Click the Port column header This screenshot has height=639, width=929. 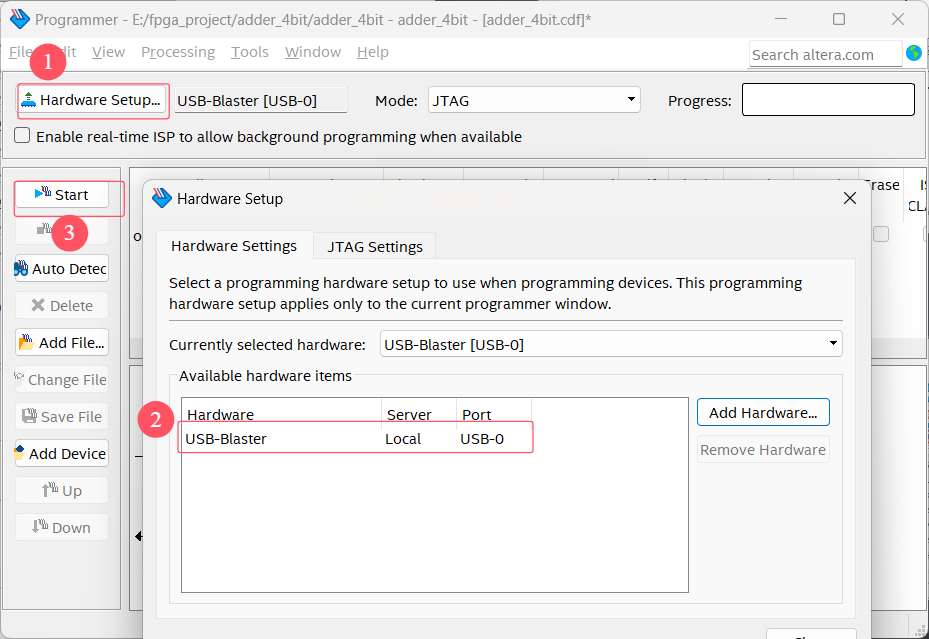[x=494, y=414]
